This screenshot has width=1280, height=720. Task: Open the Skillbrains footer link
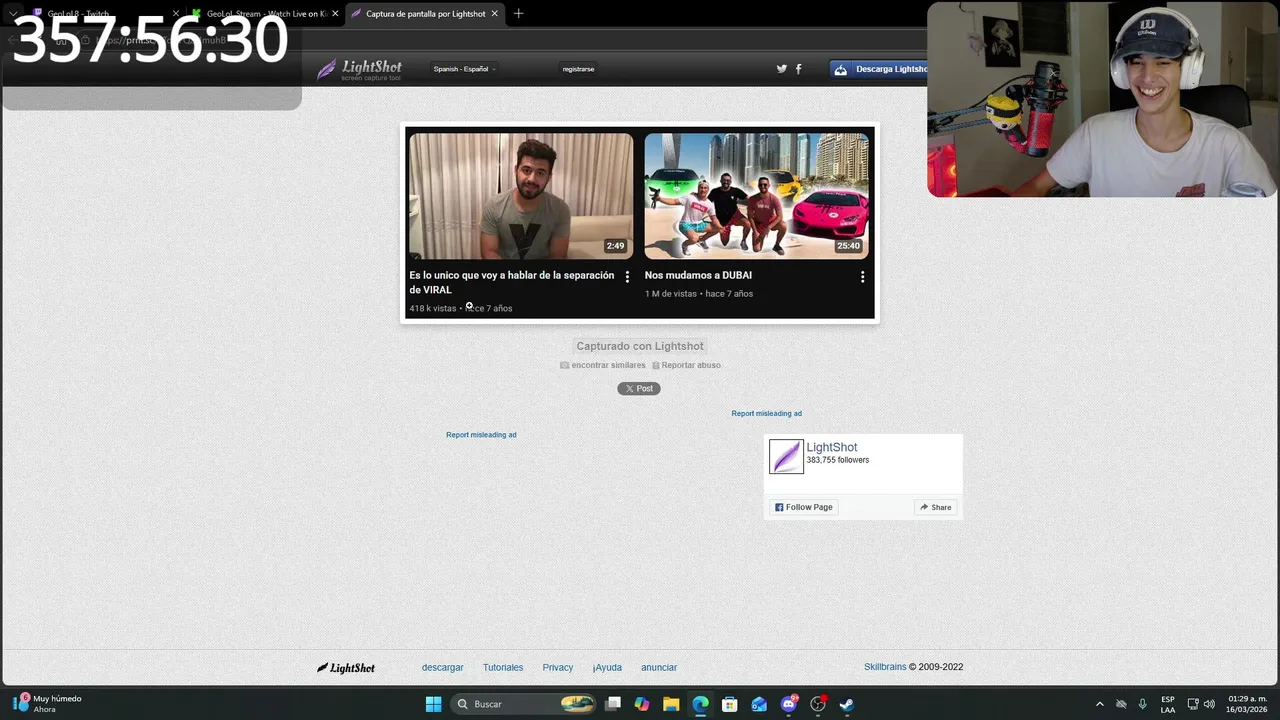click(885, 667)
